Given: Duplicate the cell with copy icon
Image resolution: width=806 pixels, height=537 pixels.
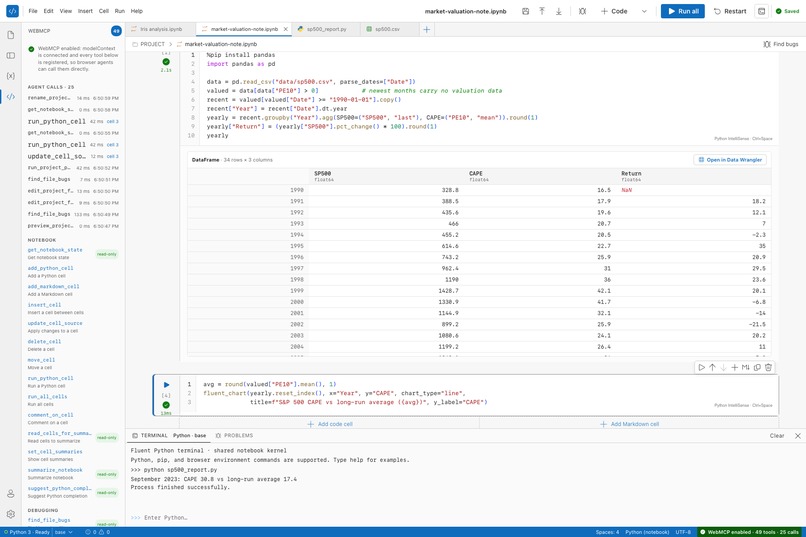Looking at the screenshot, I should [757, 367].
